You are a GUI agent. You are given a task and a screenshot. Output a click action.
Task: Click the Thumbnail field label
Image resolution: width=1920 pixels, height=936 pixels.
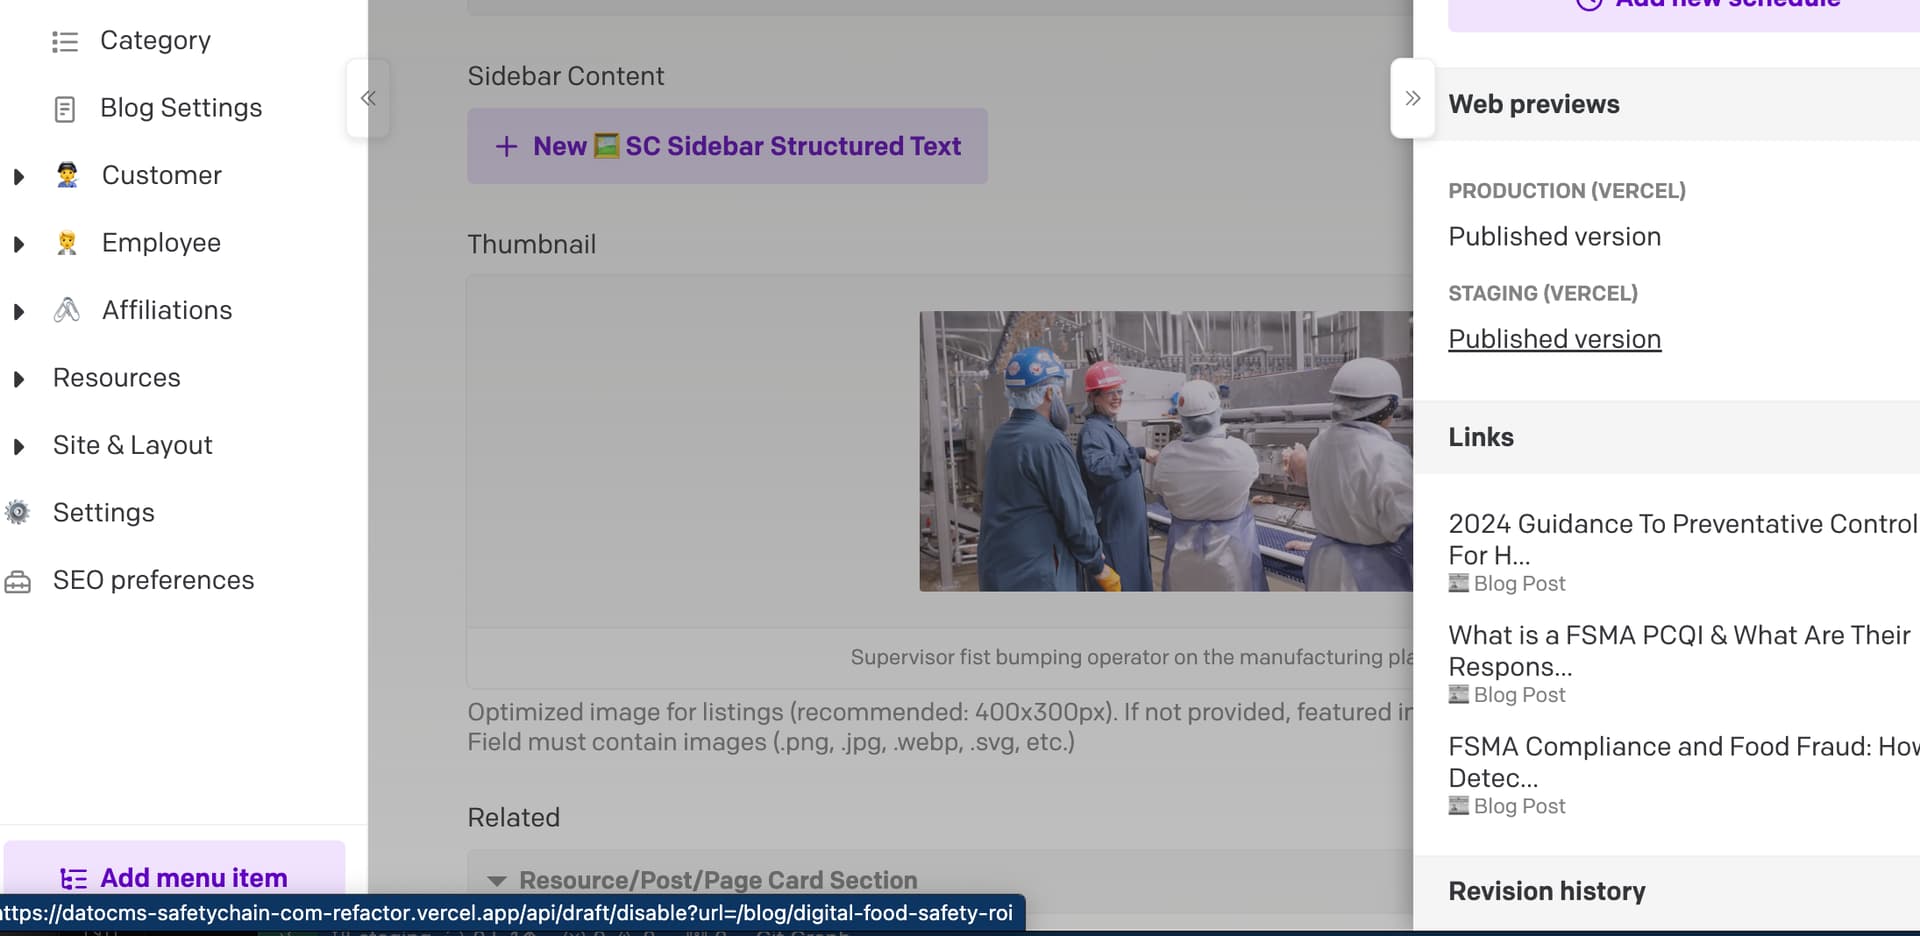tap(532, 244)
